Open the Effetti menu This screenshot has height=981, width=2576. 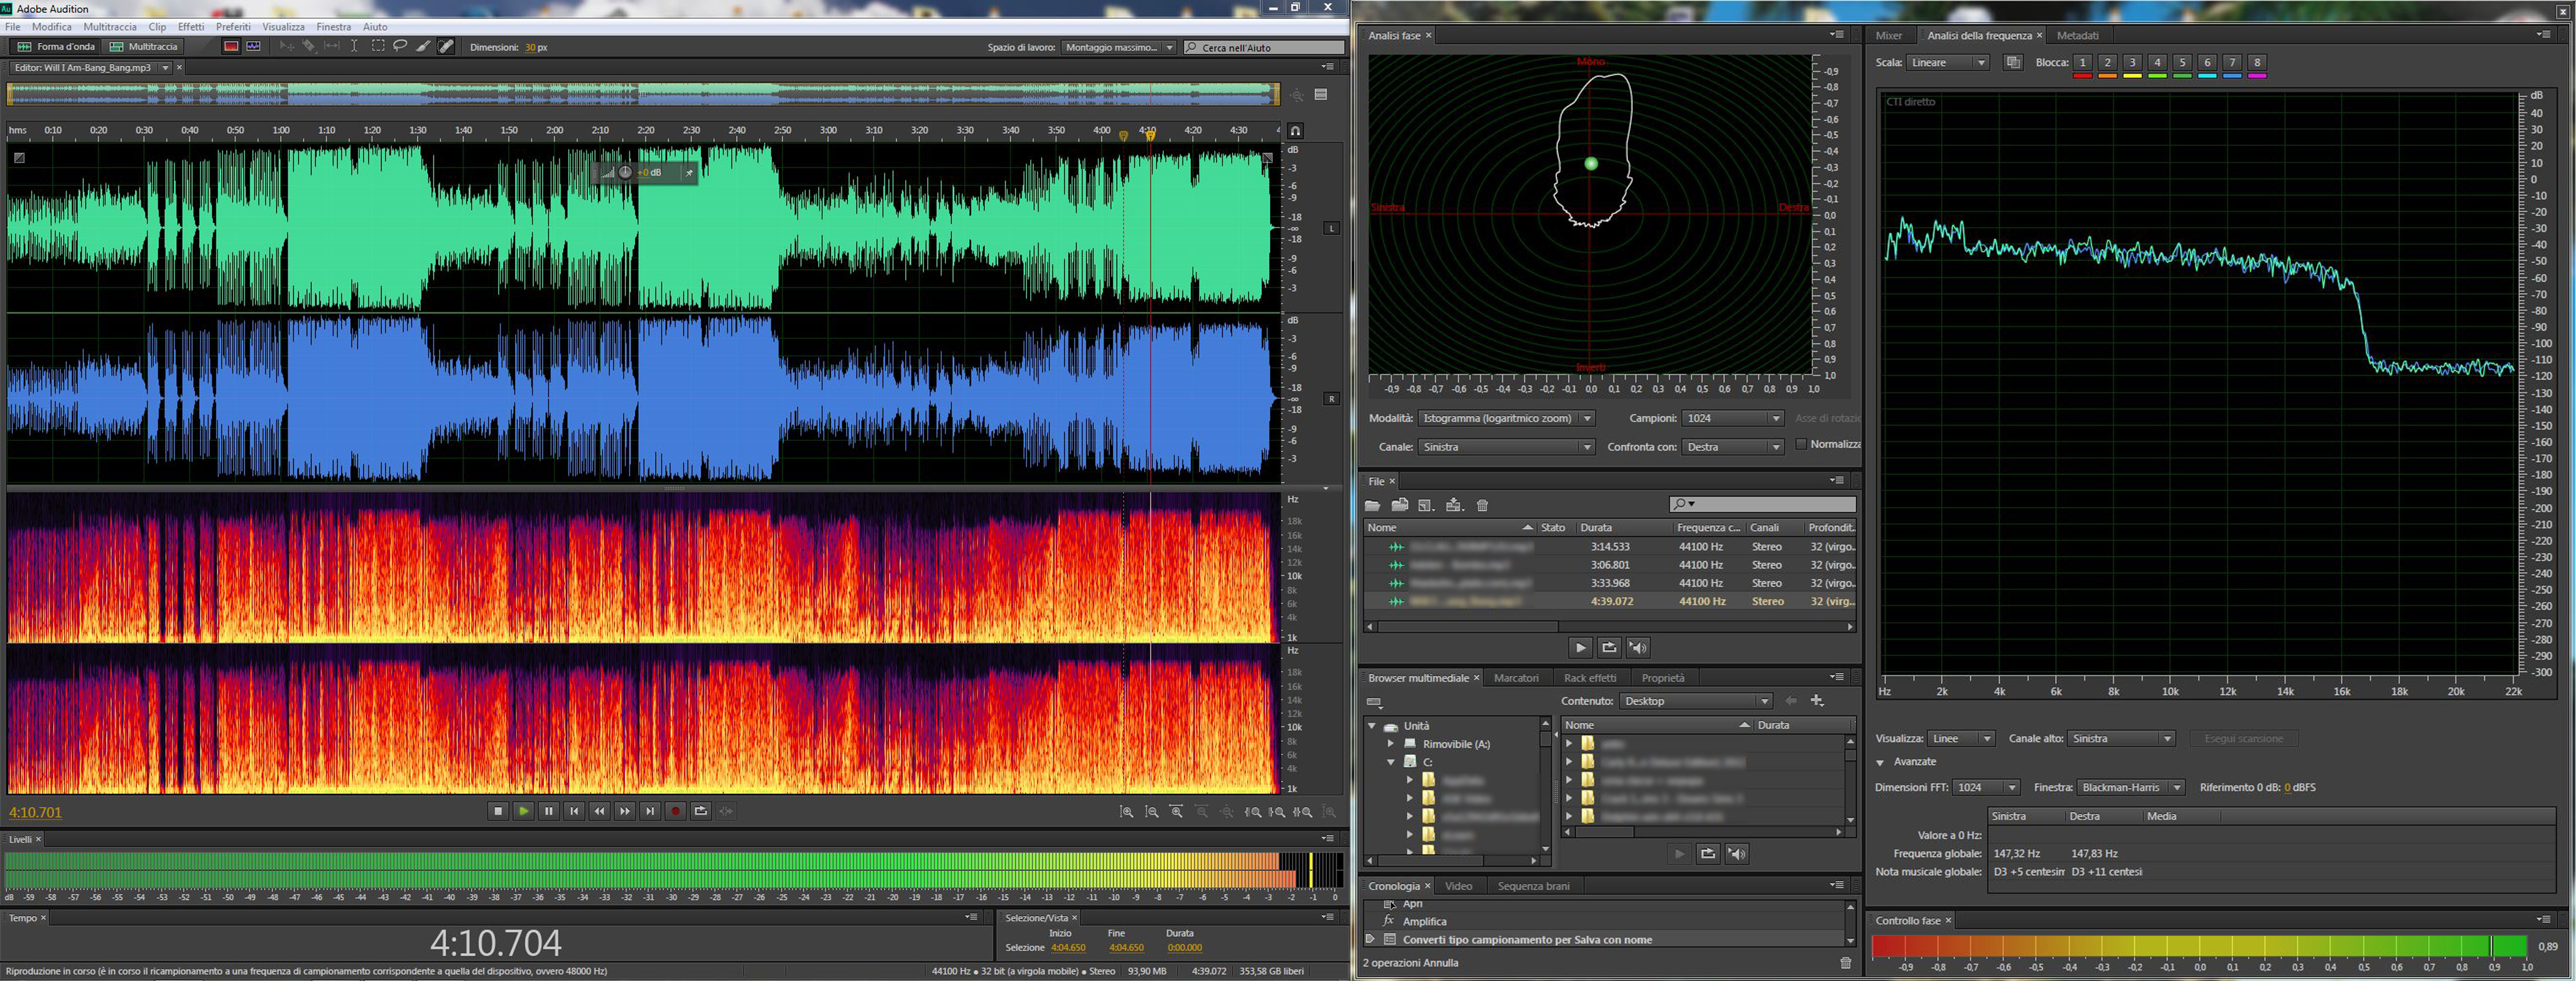click(190, 27)
